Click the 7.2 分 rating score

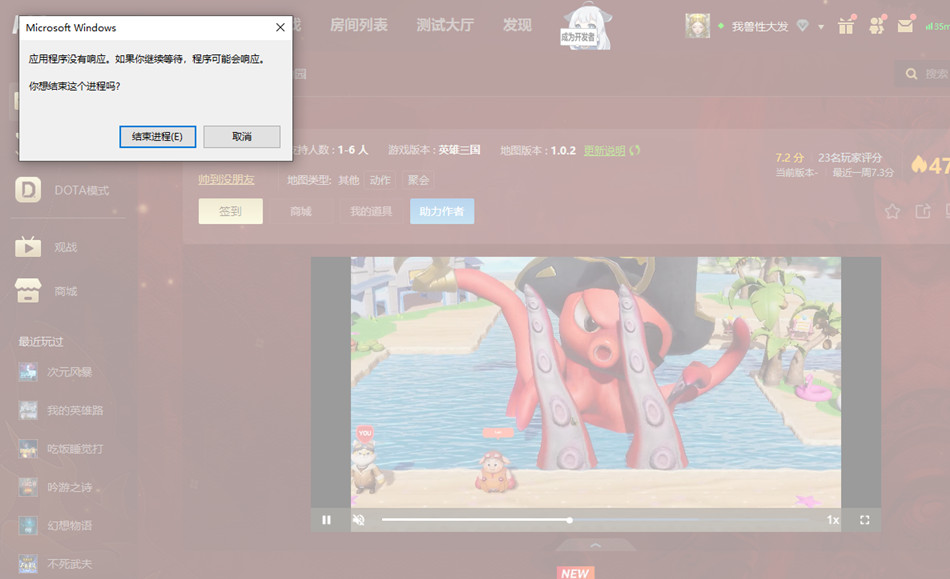click(x=789, y=157)
